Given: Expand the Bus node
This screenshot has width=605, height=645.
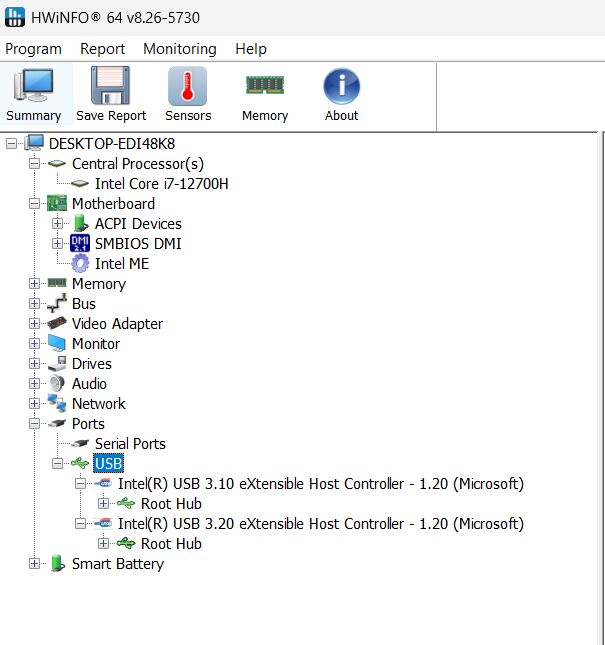Looking at the screenshot, I should coord(35,304).
